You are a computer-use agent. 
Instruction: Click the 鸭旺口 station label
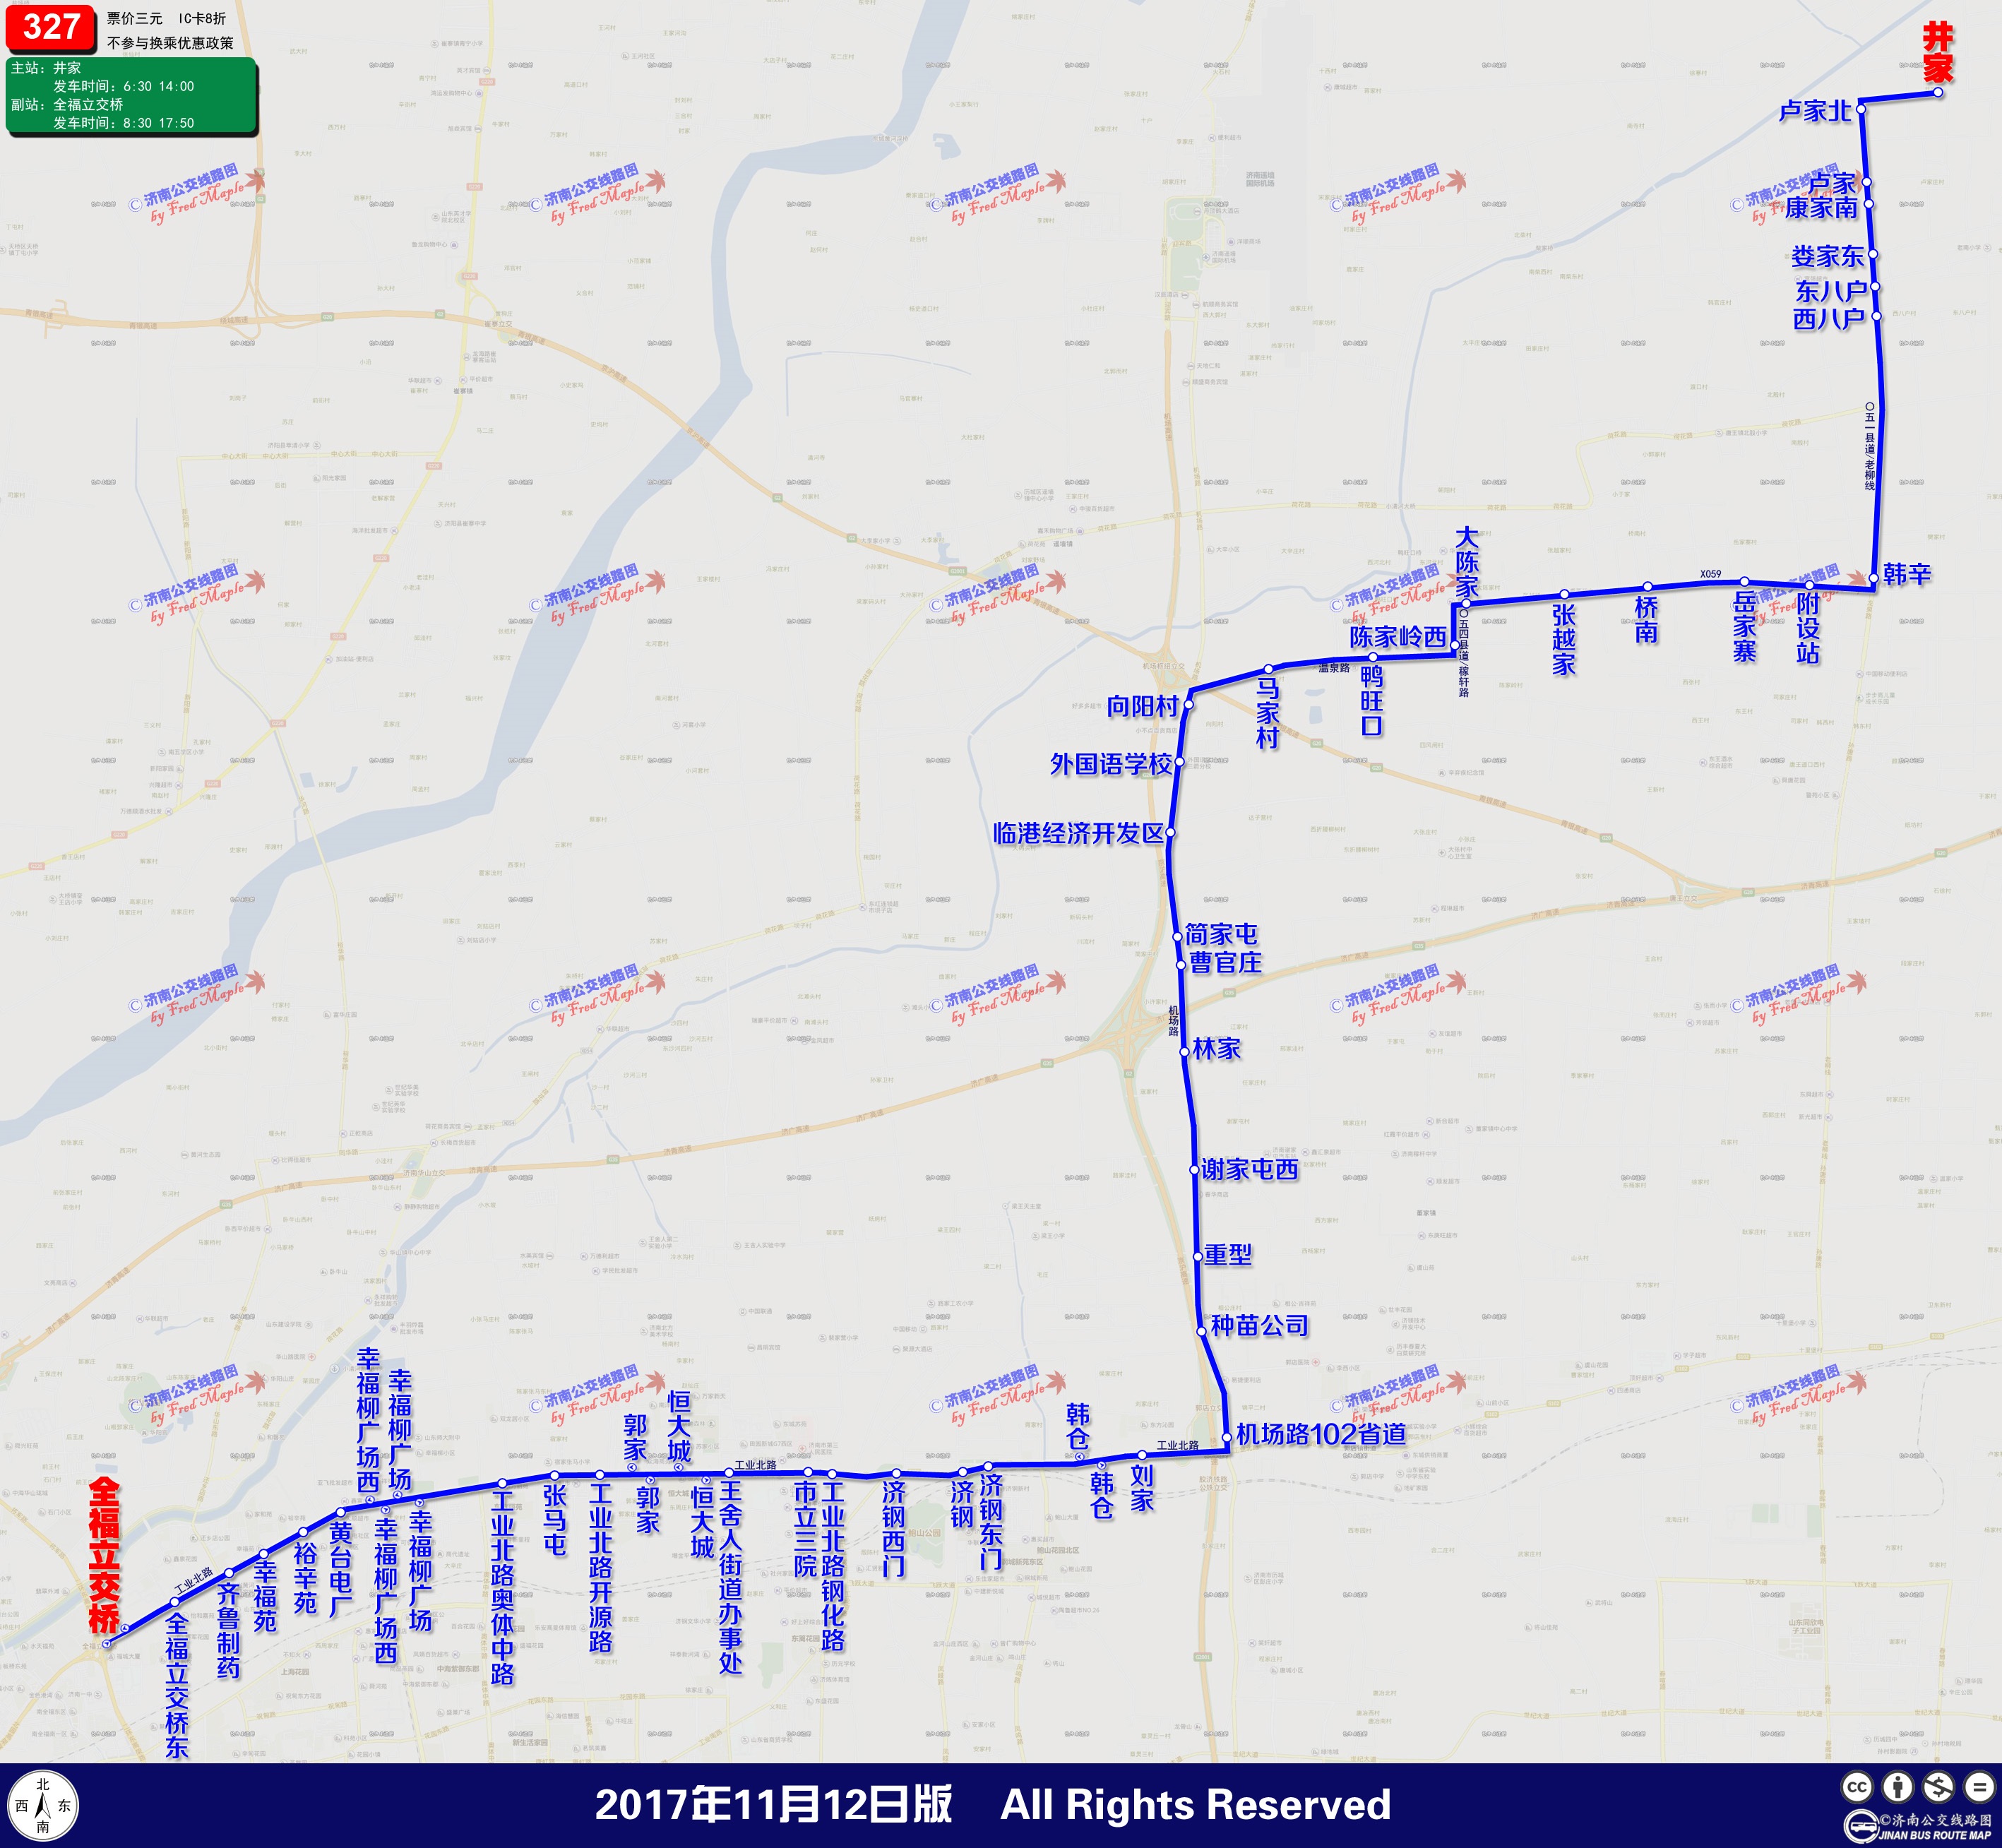coord(1372,700)
